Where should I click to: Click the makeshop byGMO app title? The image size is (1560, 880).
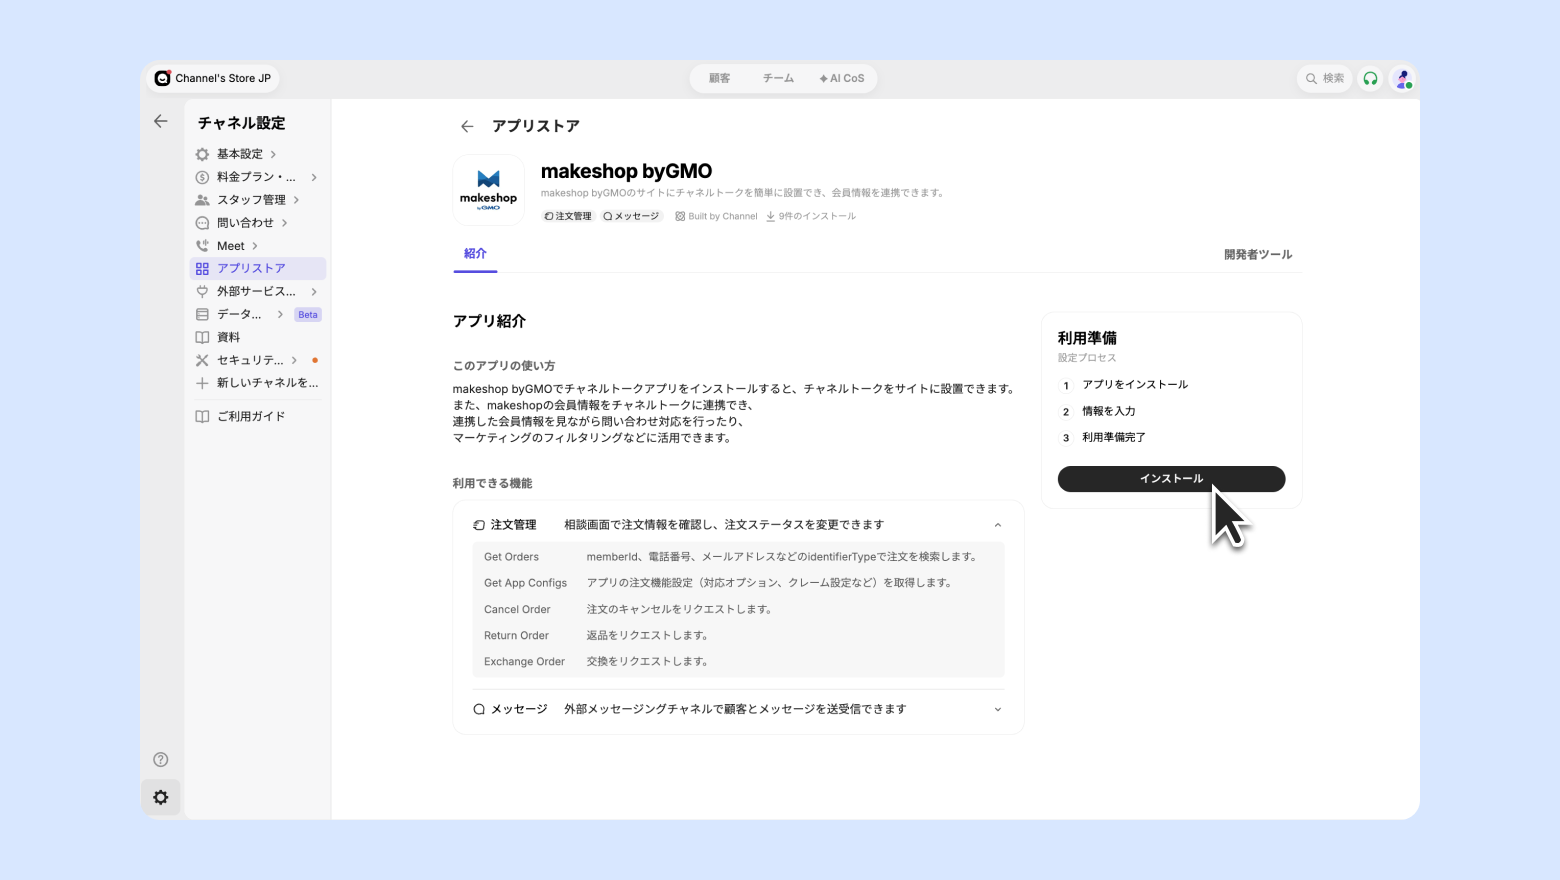[626, 171]
